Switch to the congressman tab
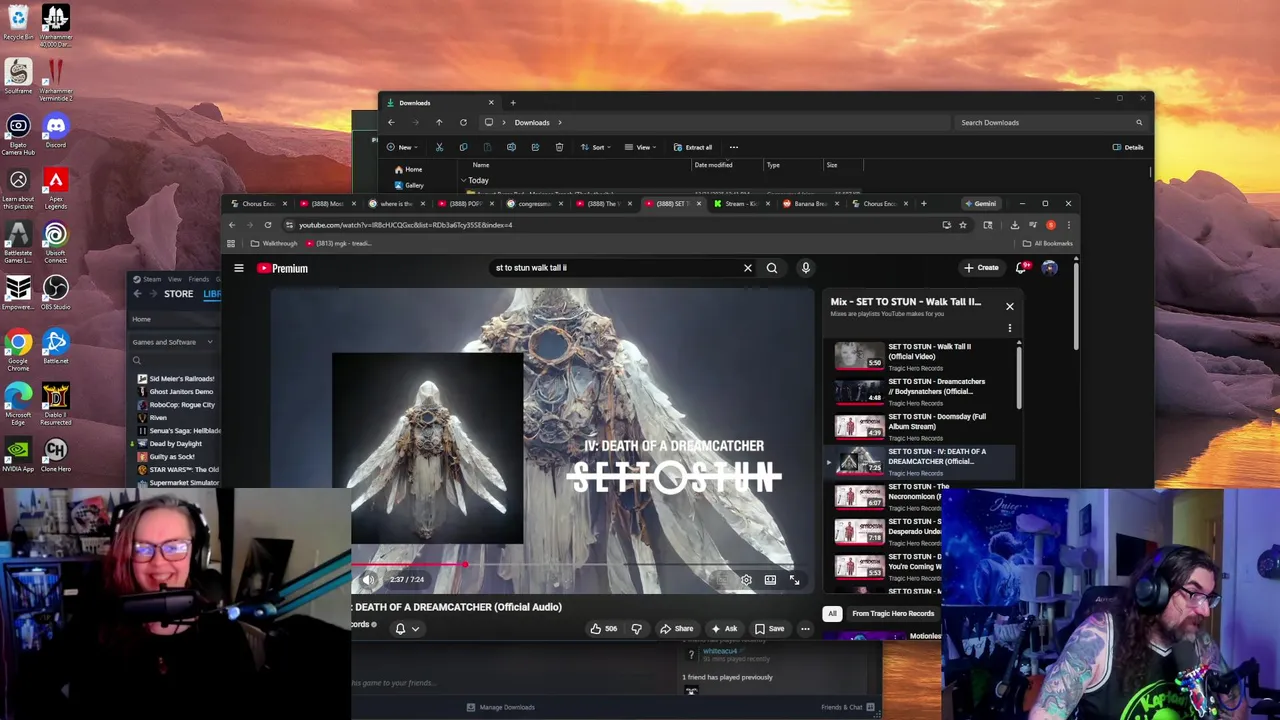This screenshot has height=720, width=1280. coord(532,204)
